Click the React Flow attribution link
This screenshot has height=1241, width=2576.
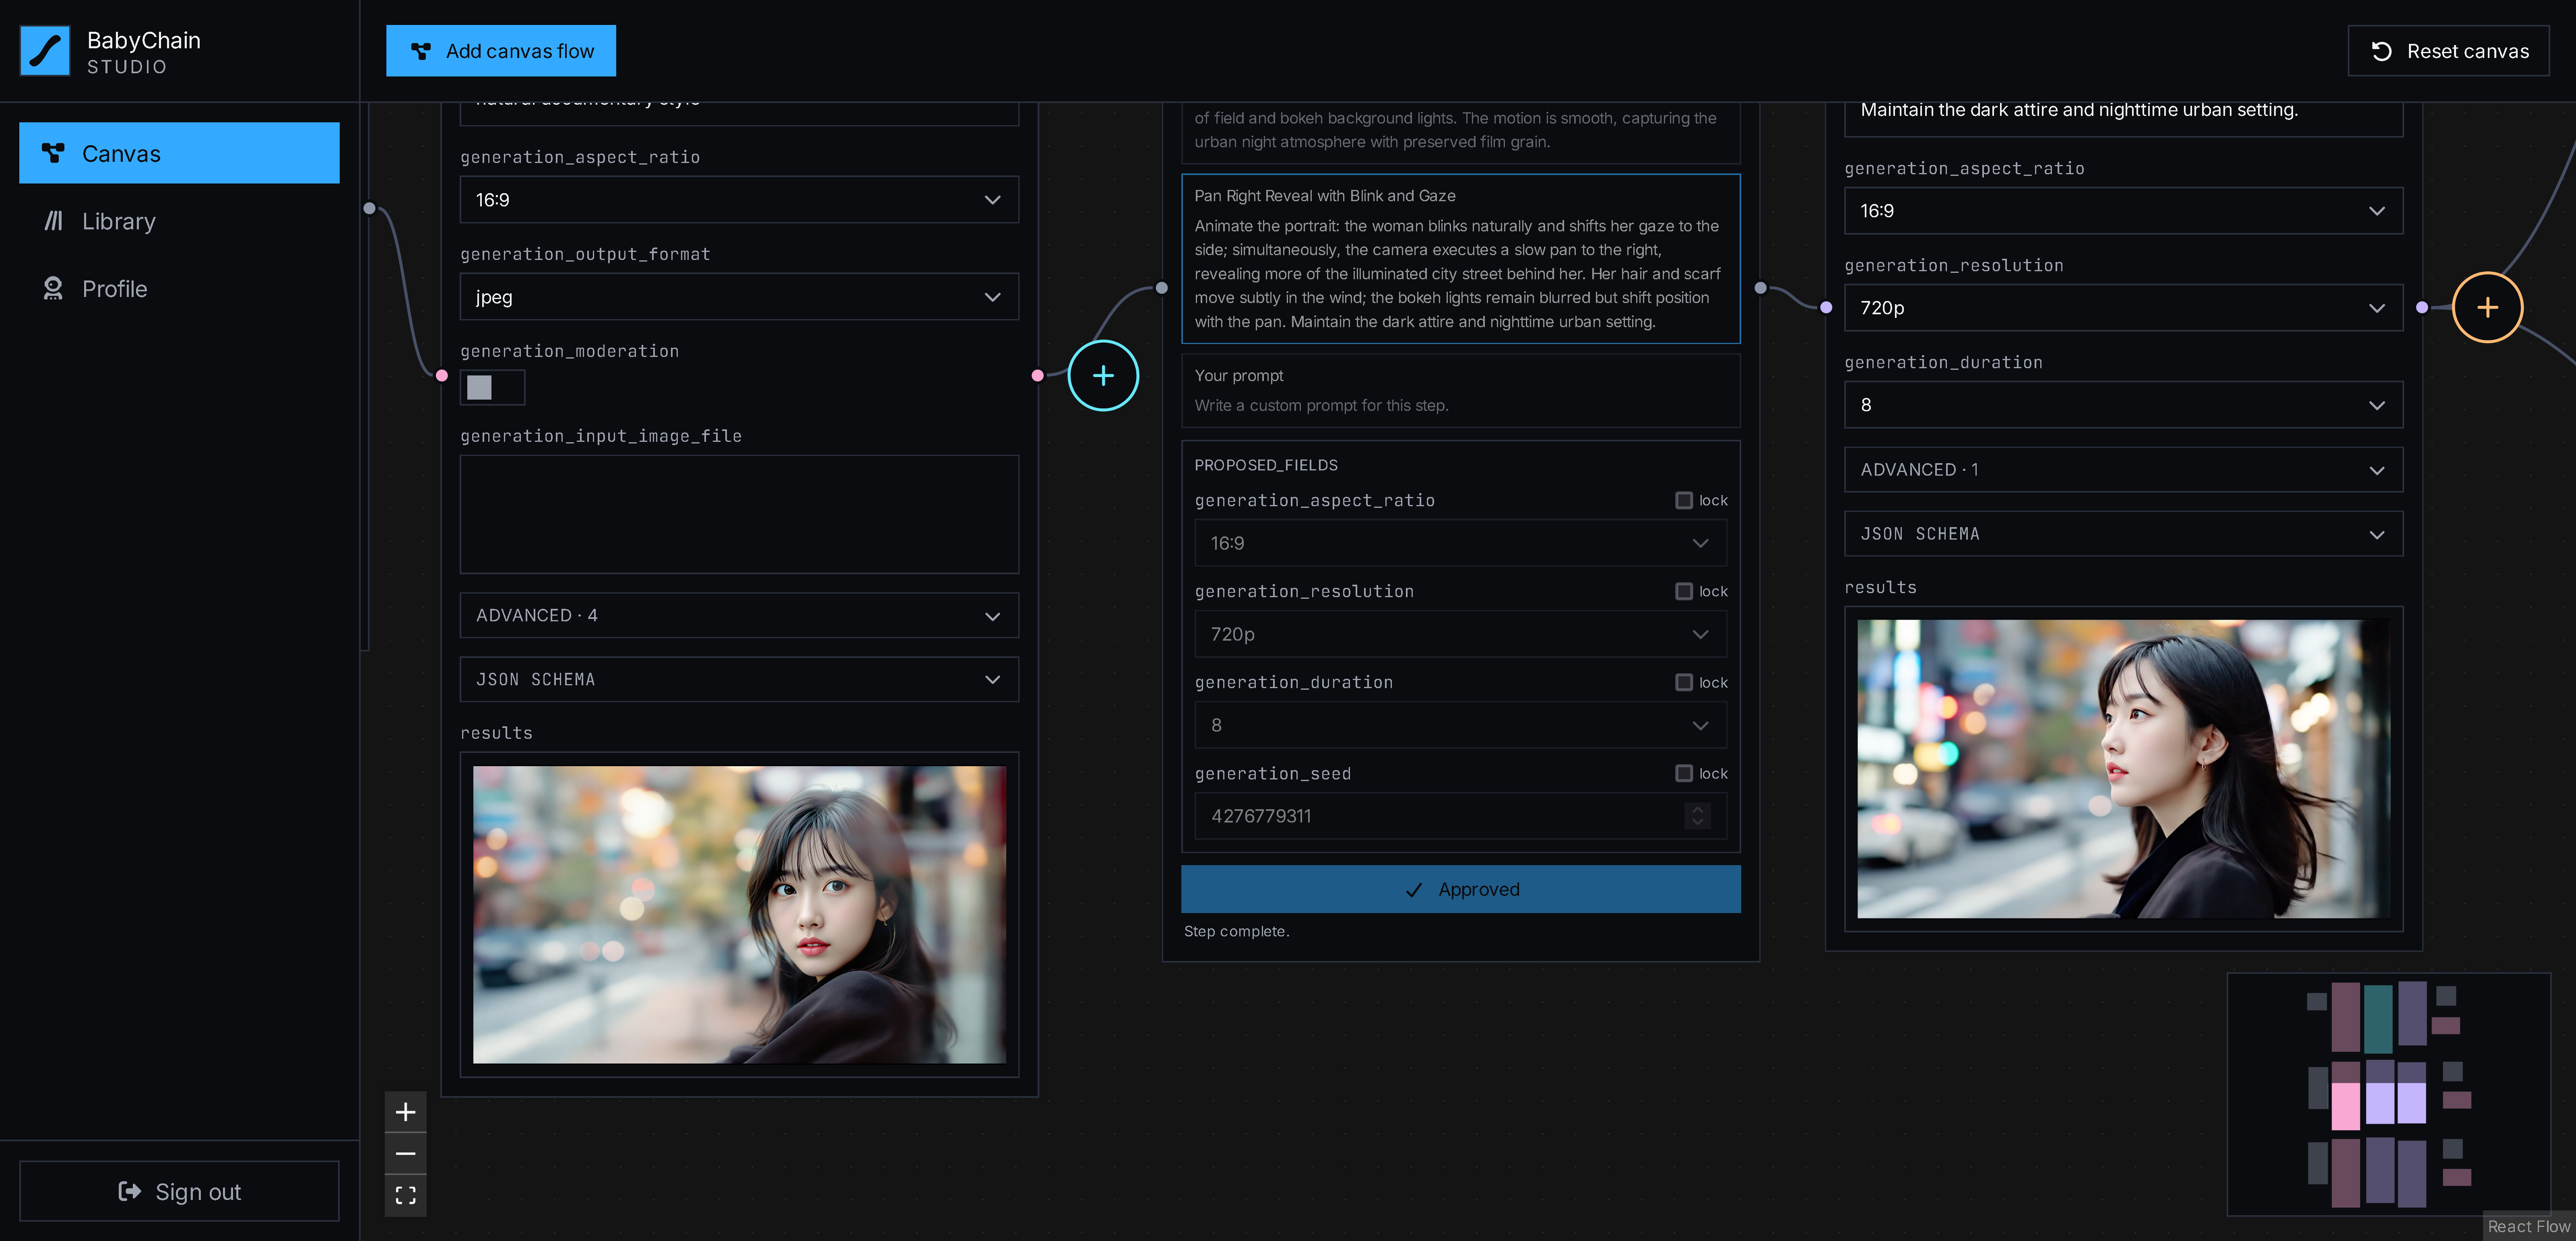point(2528,1227)
